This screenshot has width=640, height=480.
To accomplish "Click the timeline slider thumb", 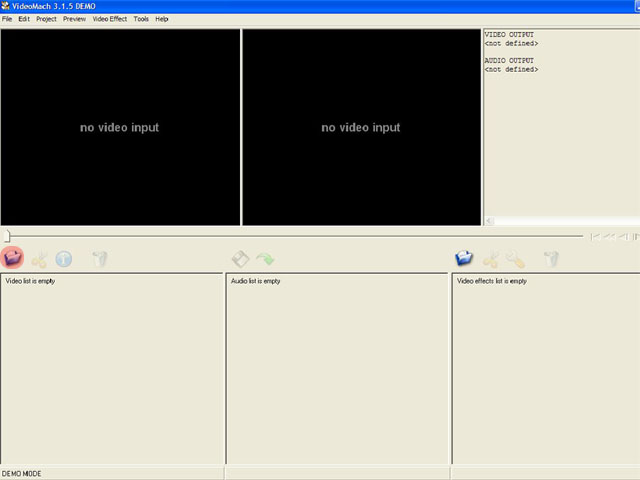I will [7, 236].
